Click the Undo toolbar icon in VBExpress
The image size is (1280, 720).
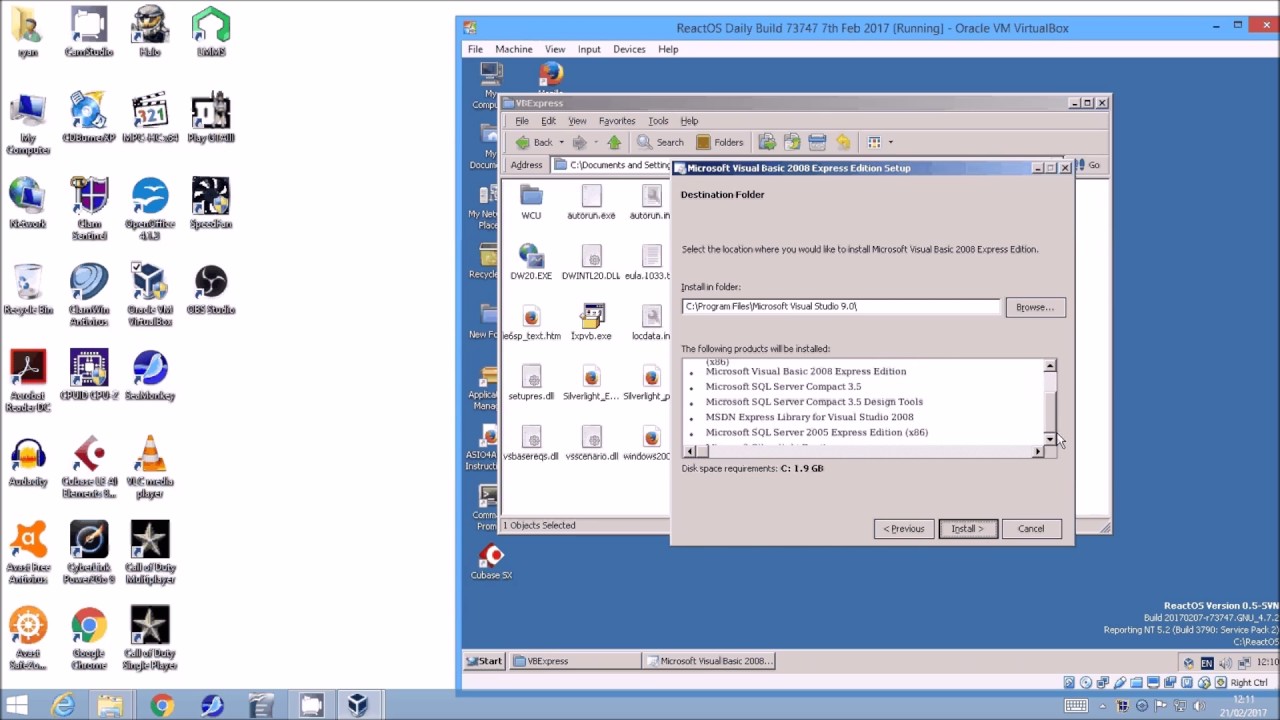pos(842,143)
